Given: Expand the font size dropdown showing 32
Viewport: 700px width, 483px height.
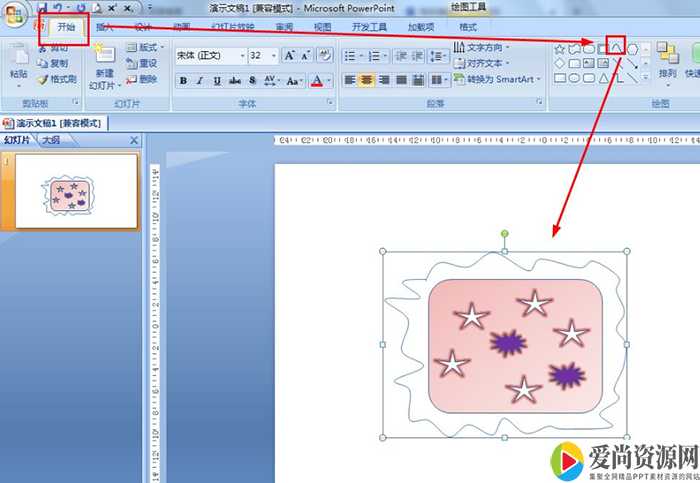Looking at the screenshot, I should click(x=273, y=55).
